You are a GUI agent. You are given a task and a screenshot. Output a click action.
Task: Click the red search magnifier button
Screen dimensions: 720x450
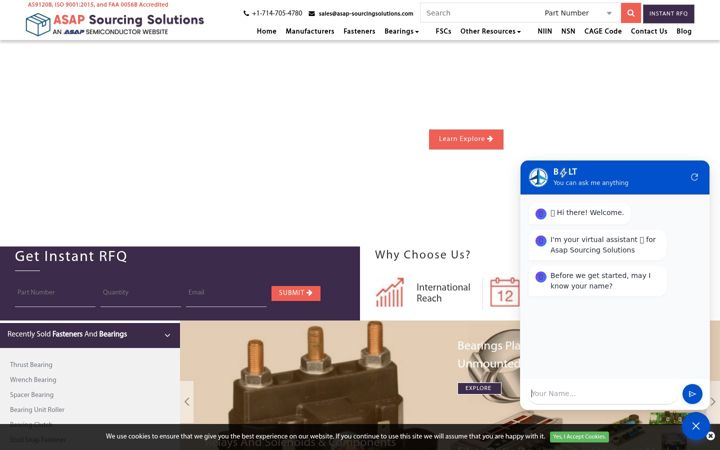pos(631,13)
